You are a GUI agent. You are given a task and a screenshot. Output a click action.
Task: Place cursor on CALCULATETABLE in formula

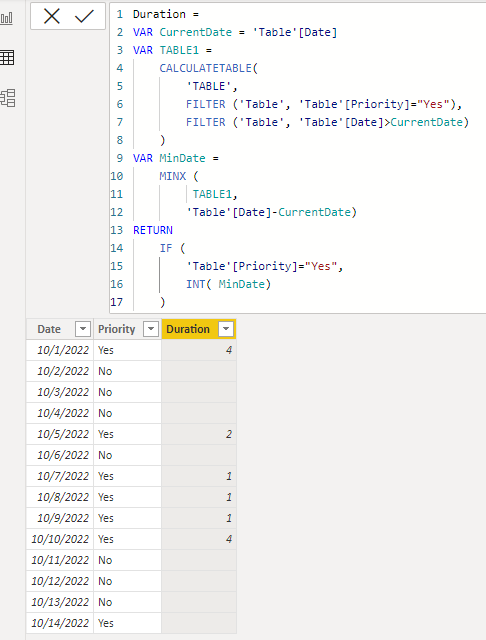205,68
